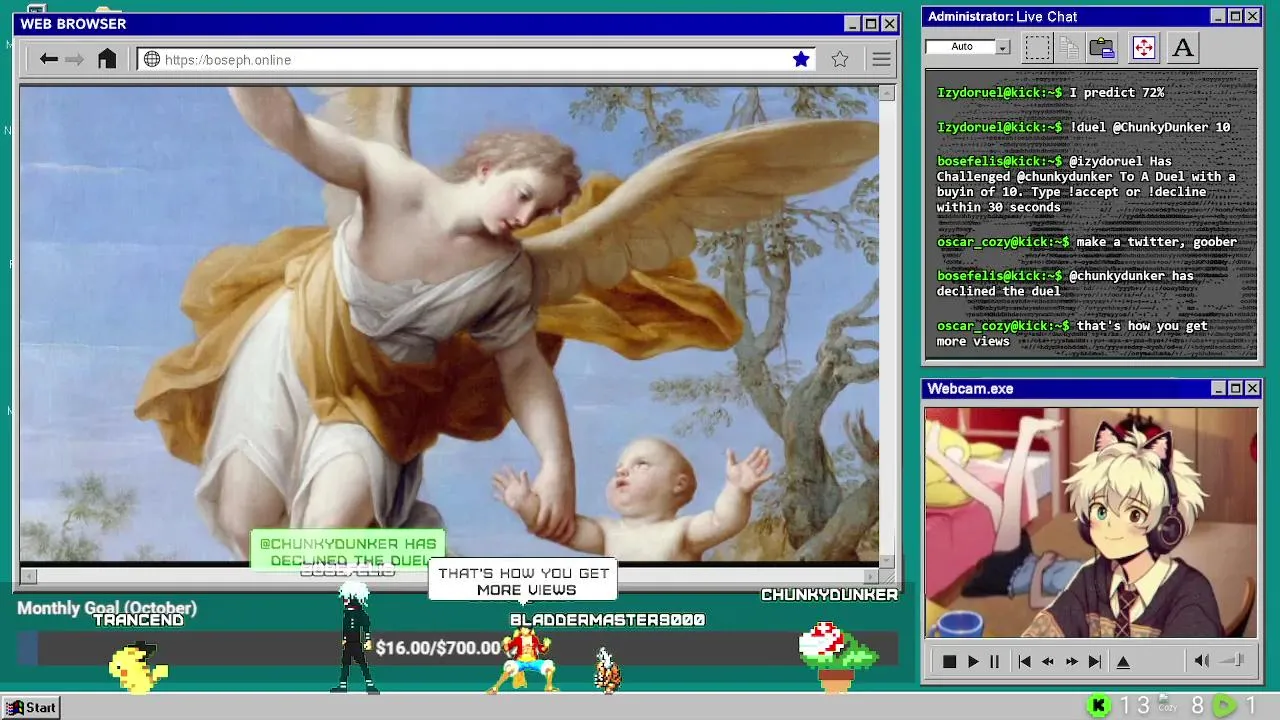Click the white-haired sprite in dark outfit

pyautogui.click(x=356, y=638)
